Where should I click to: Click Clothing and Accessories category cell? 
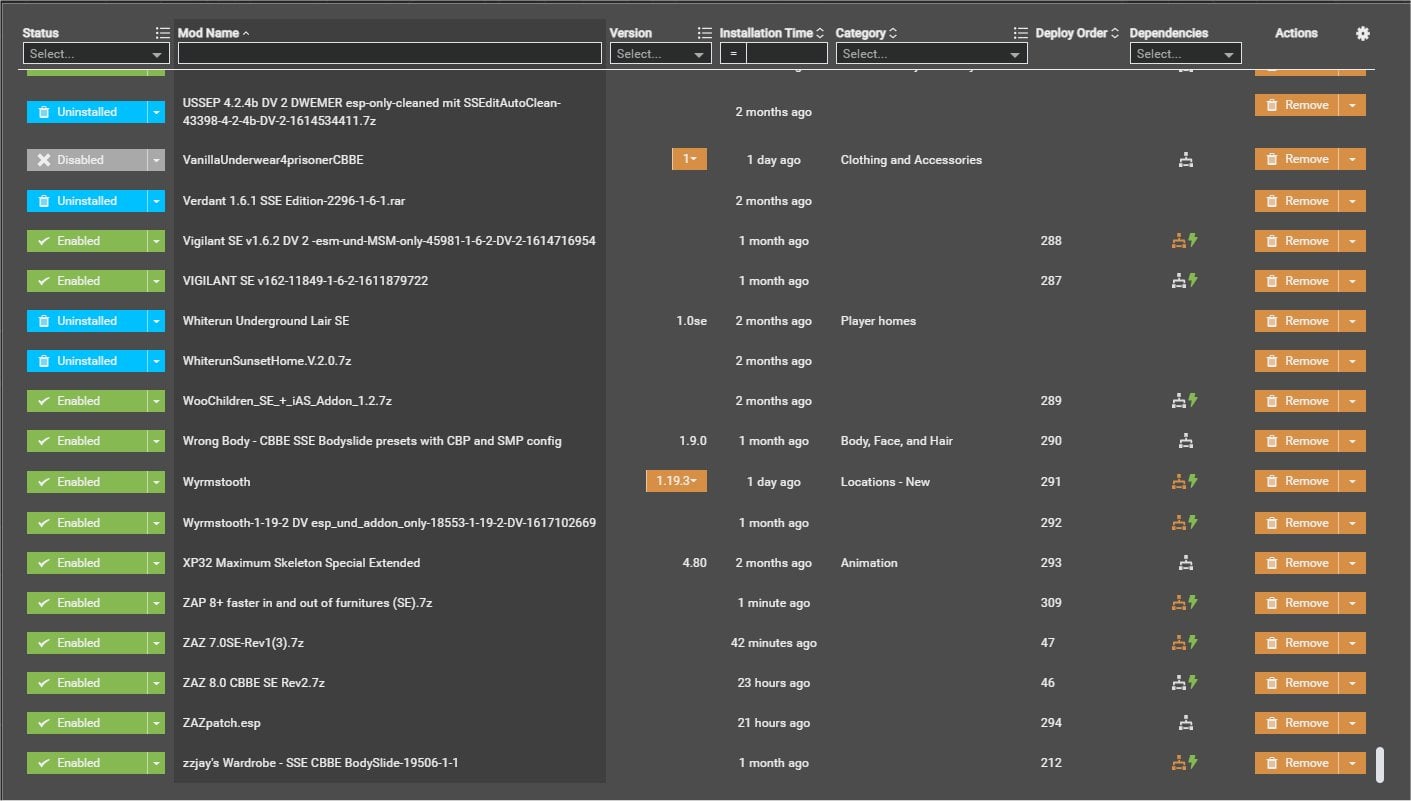point(911,160)
